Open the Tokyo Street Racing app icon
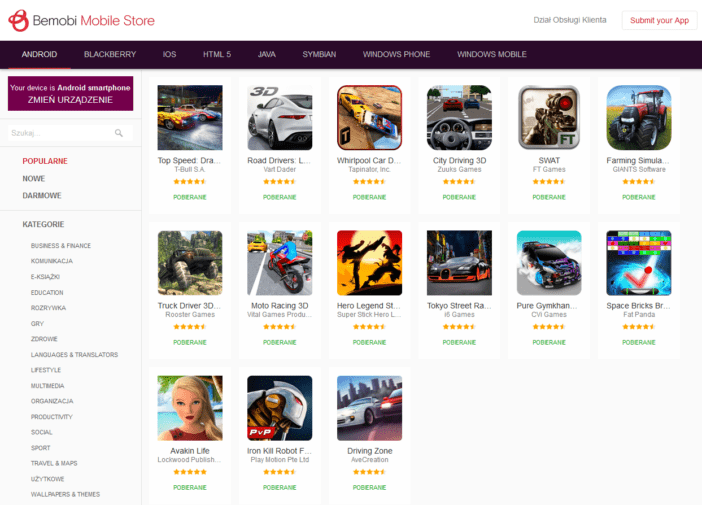The width and height of the screenshot is (702, 505). click(459, 263)
